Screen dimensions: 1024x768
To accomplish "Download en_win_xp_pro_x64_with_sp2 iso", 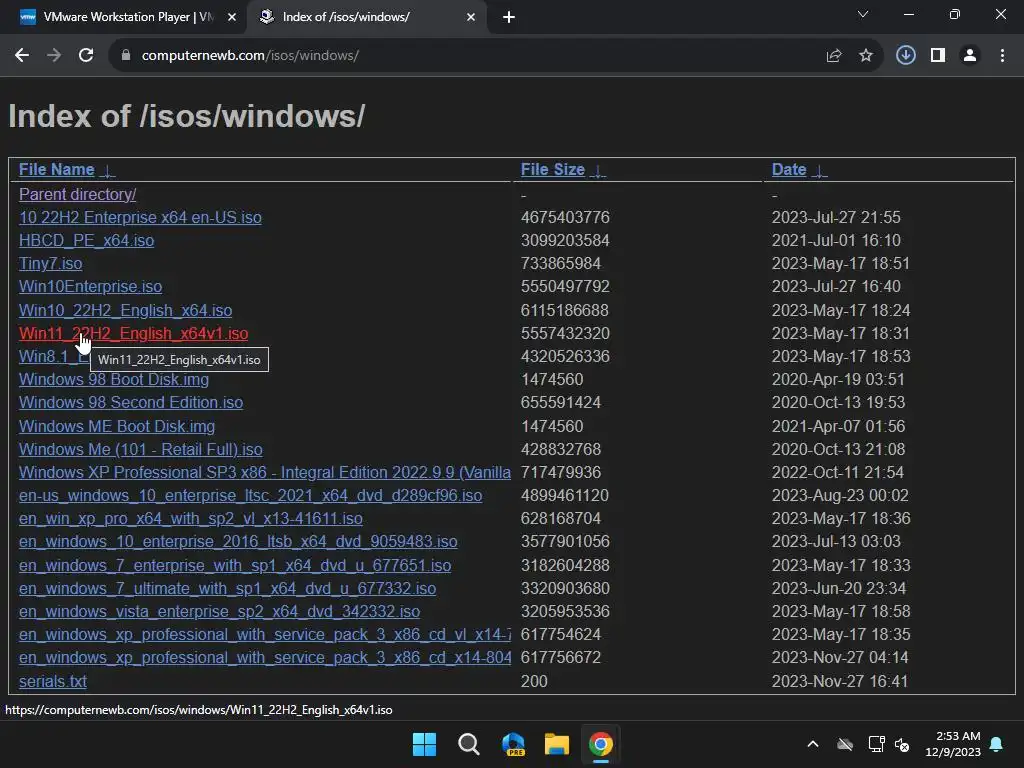I will [x=191, y=519].
